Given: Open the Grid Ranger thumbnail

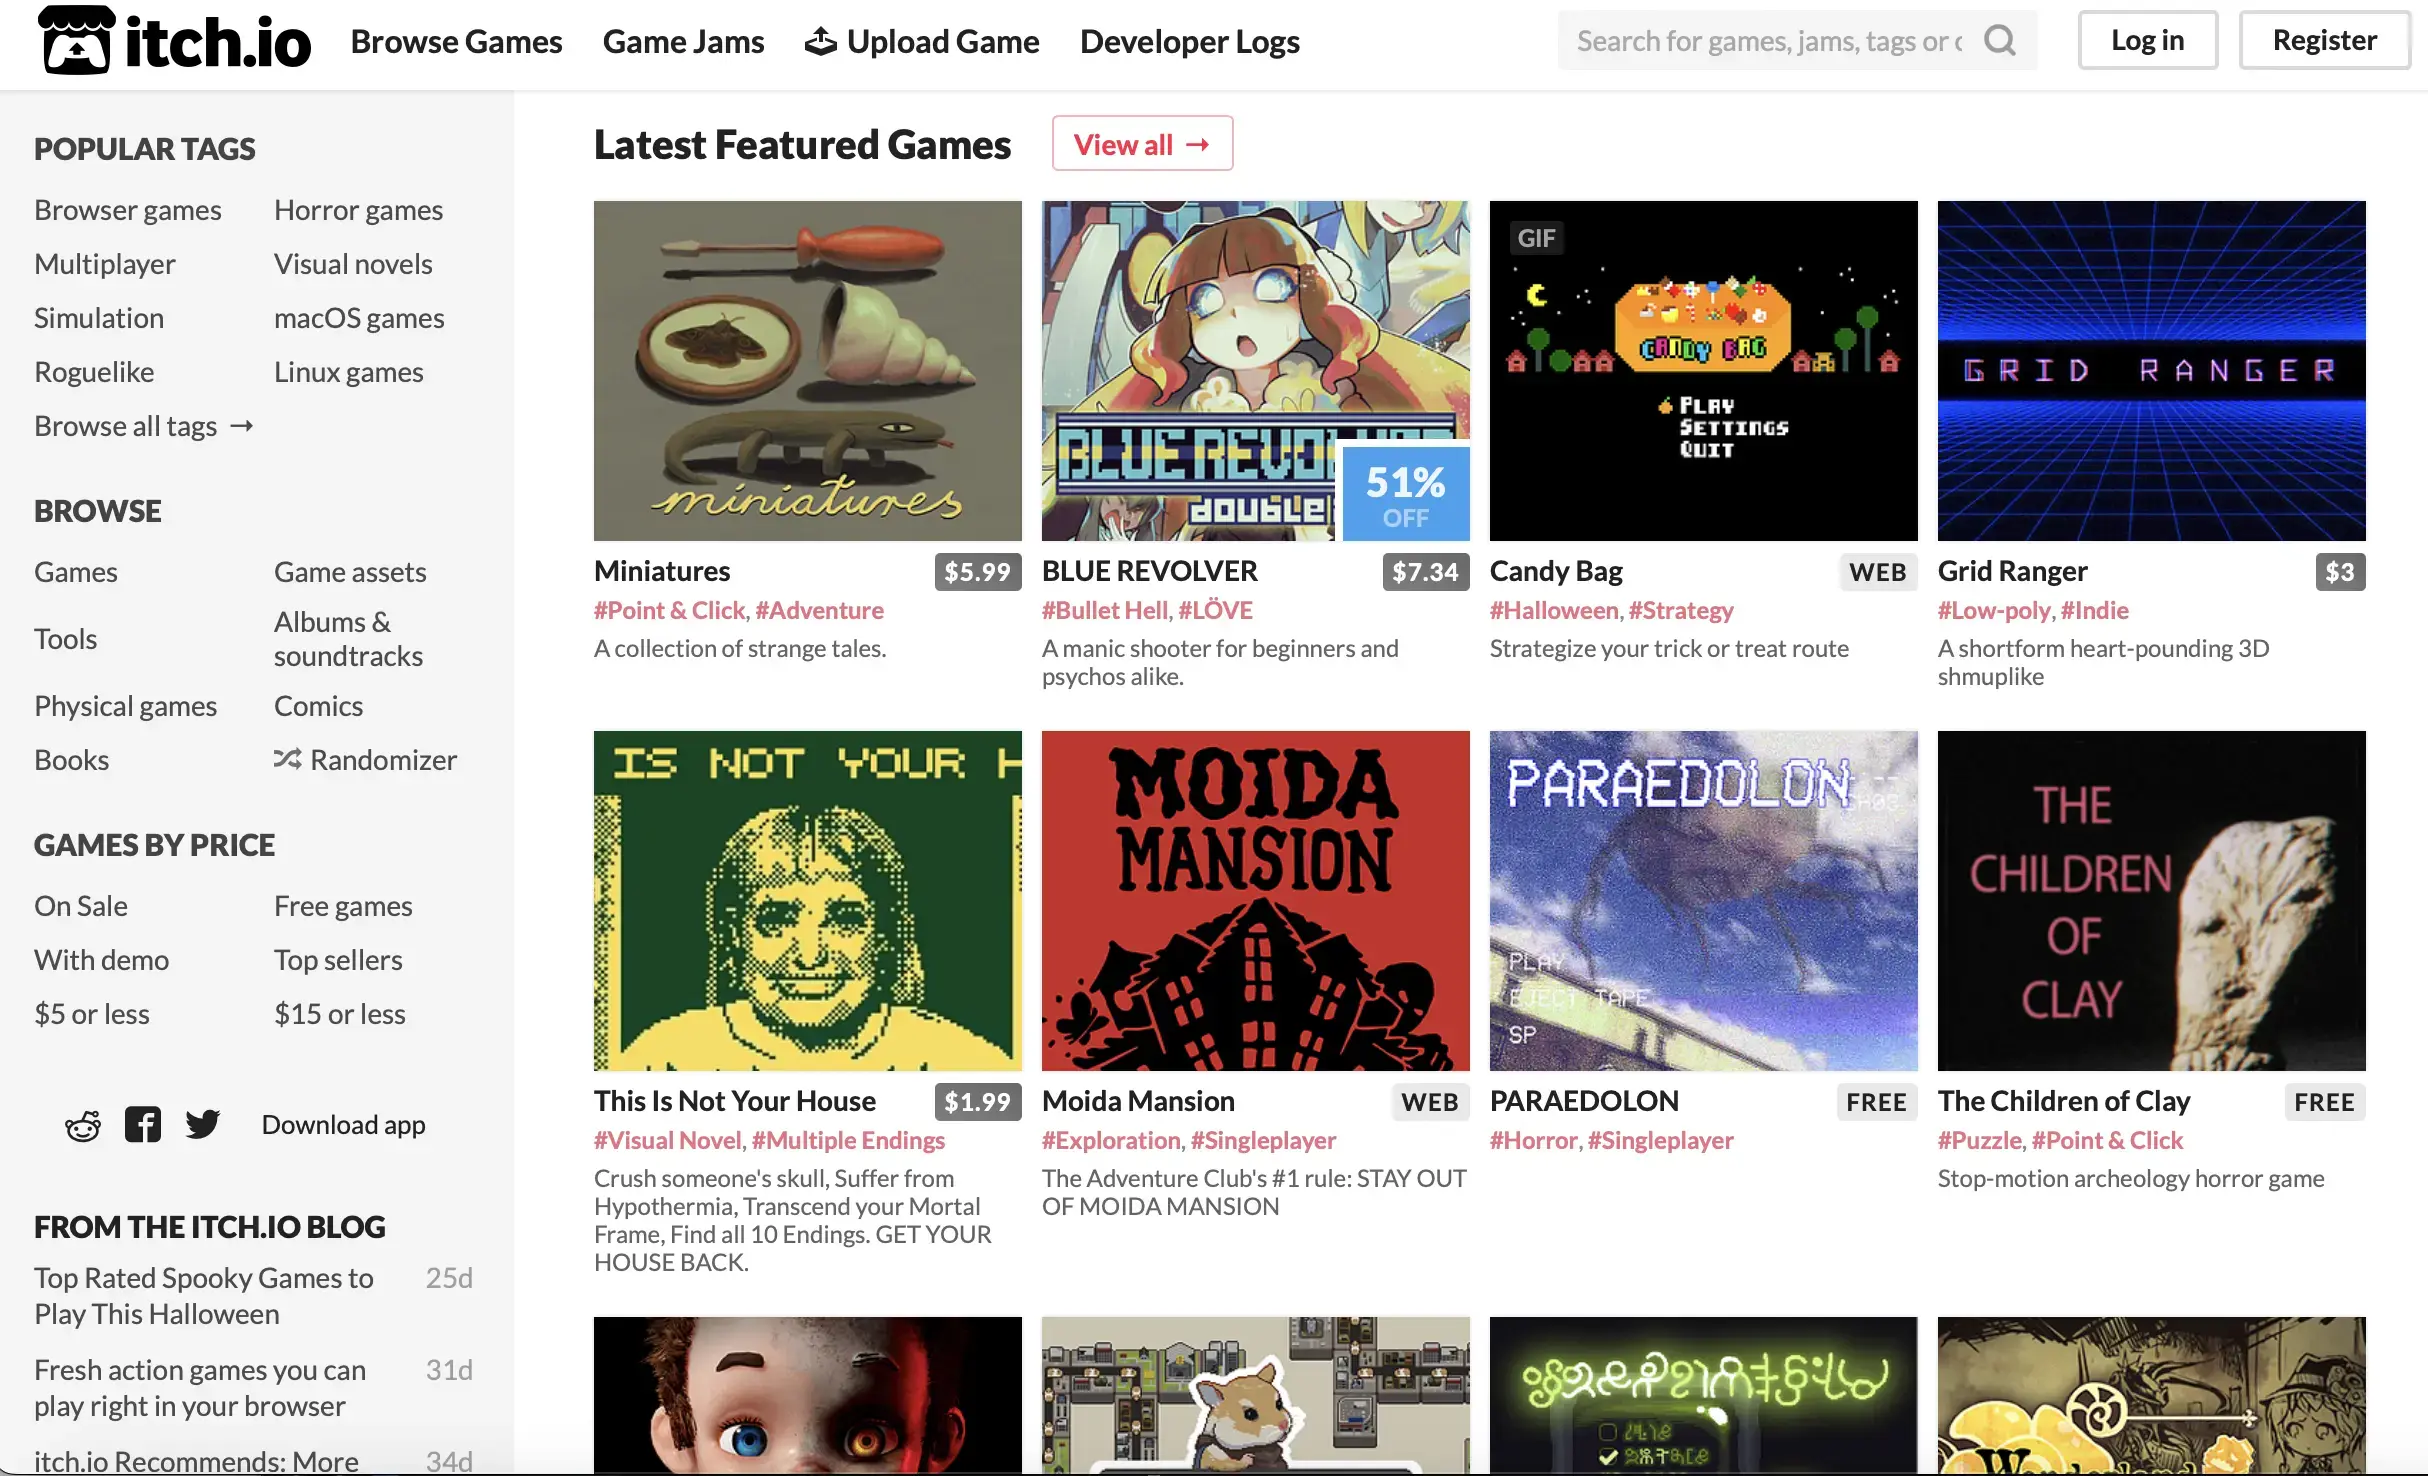Looking at the screenshot, I should (2152, 371).
